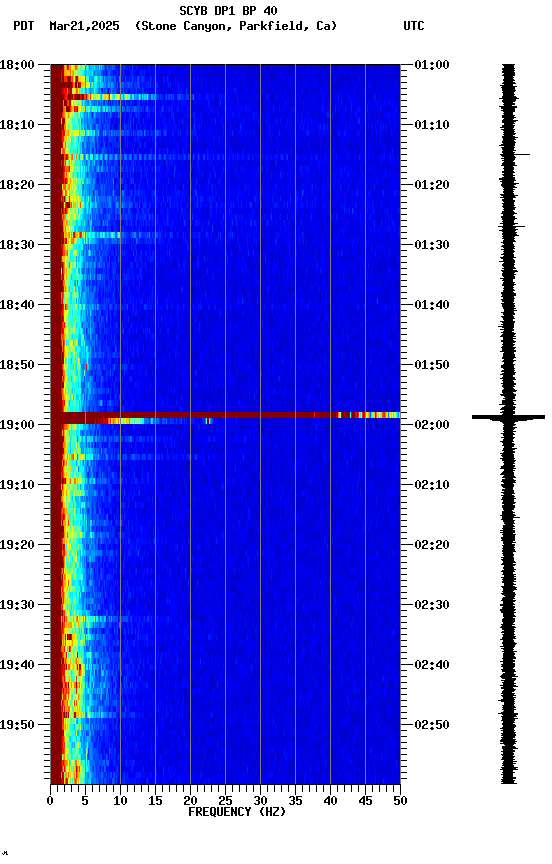The image size is (552, 864).
Task: Click the 19:20 PDT time label
Action: (17, 545)
